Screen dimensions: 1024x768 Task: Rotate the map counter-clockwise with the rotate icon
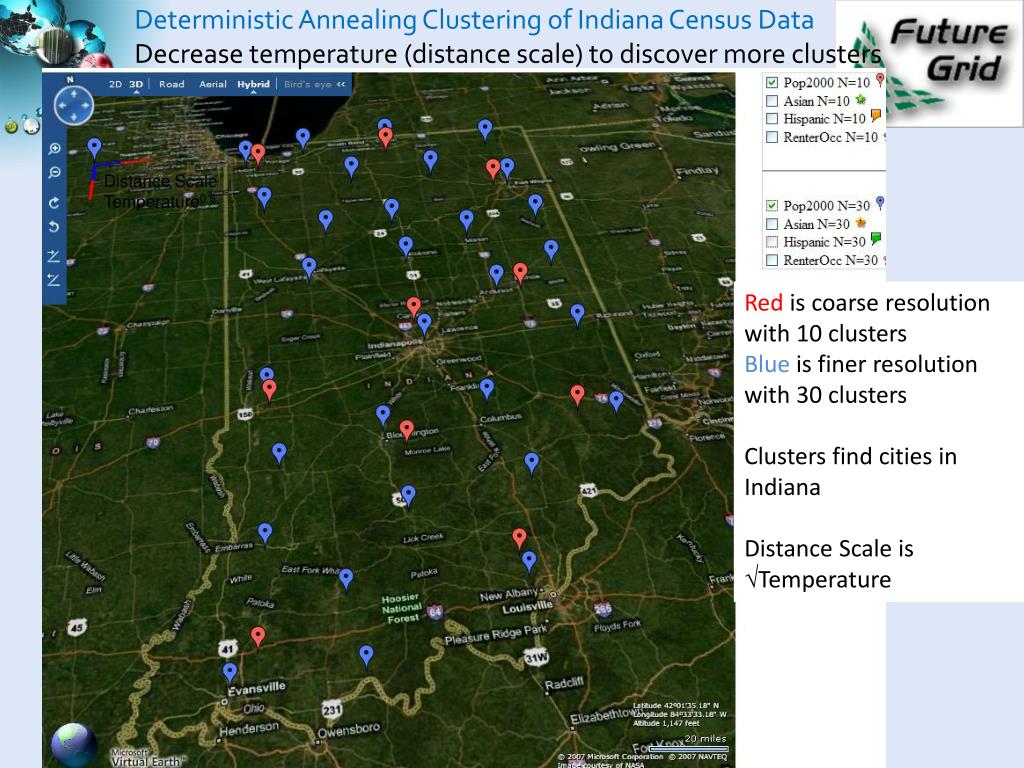[x=54, y=227]
